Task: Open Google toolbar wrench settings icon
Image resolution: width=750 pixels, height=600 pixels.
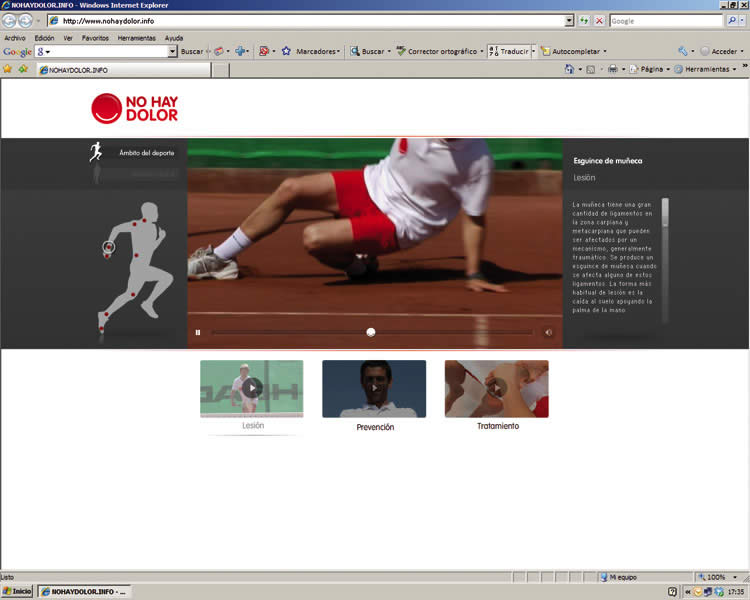Action: click(683, 51)
